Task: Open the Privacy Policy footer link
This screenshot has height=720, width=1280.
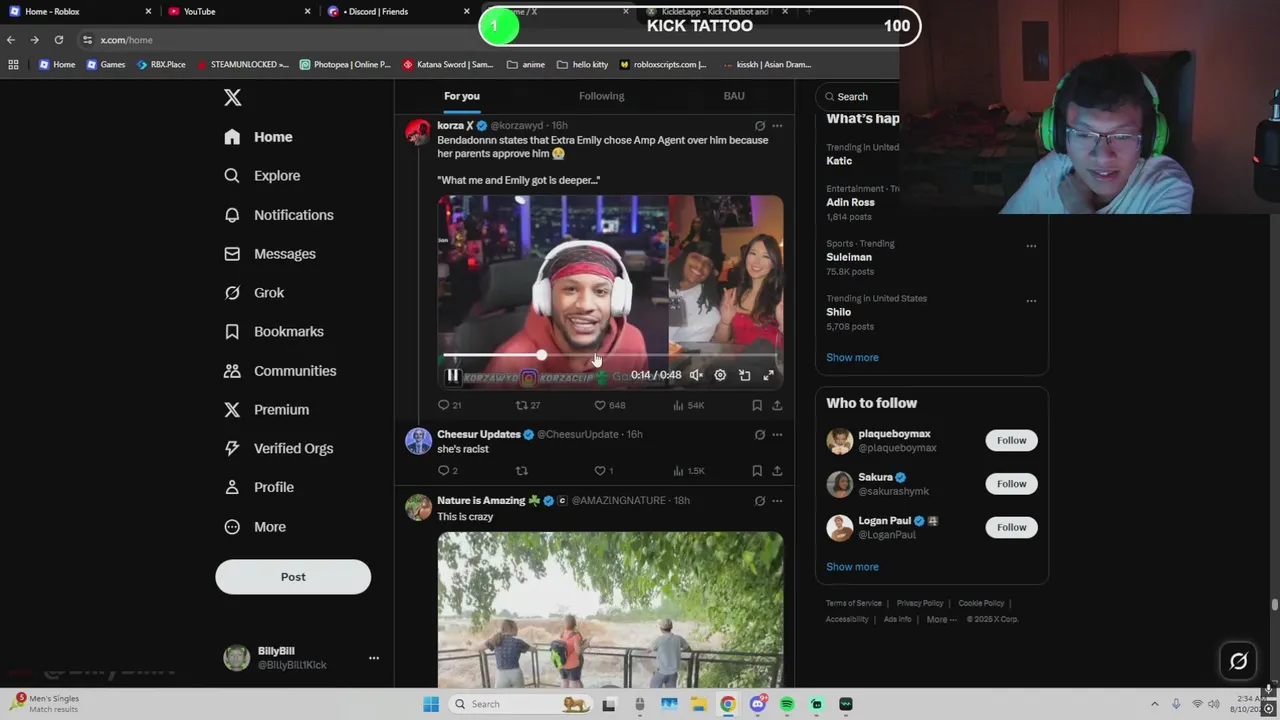Action: [920, 603]
